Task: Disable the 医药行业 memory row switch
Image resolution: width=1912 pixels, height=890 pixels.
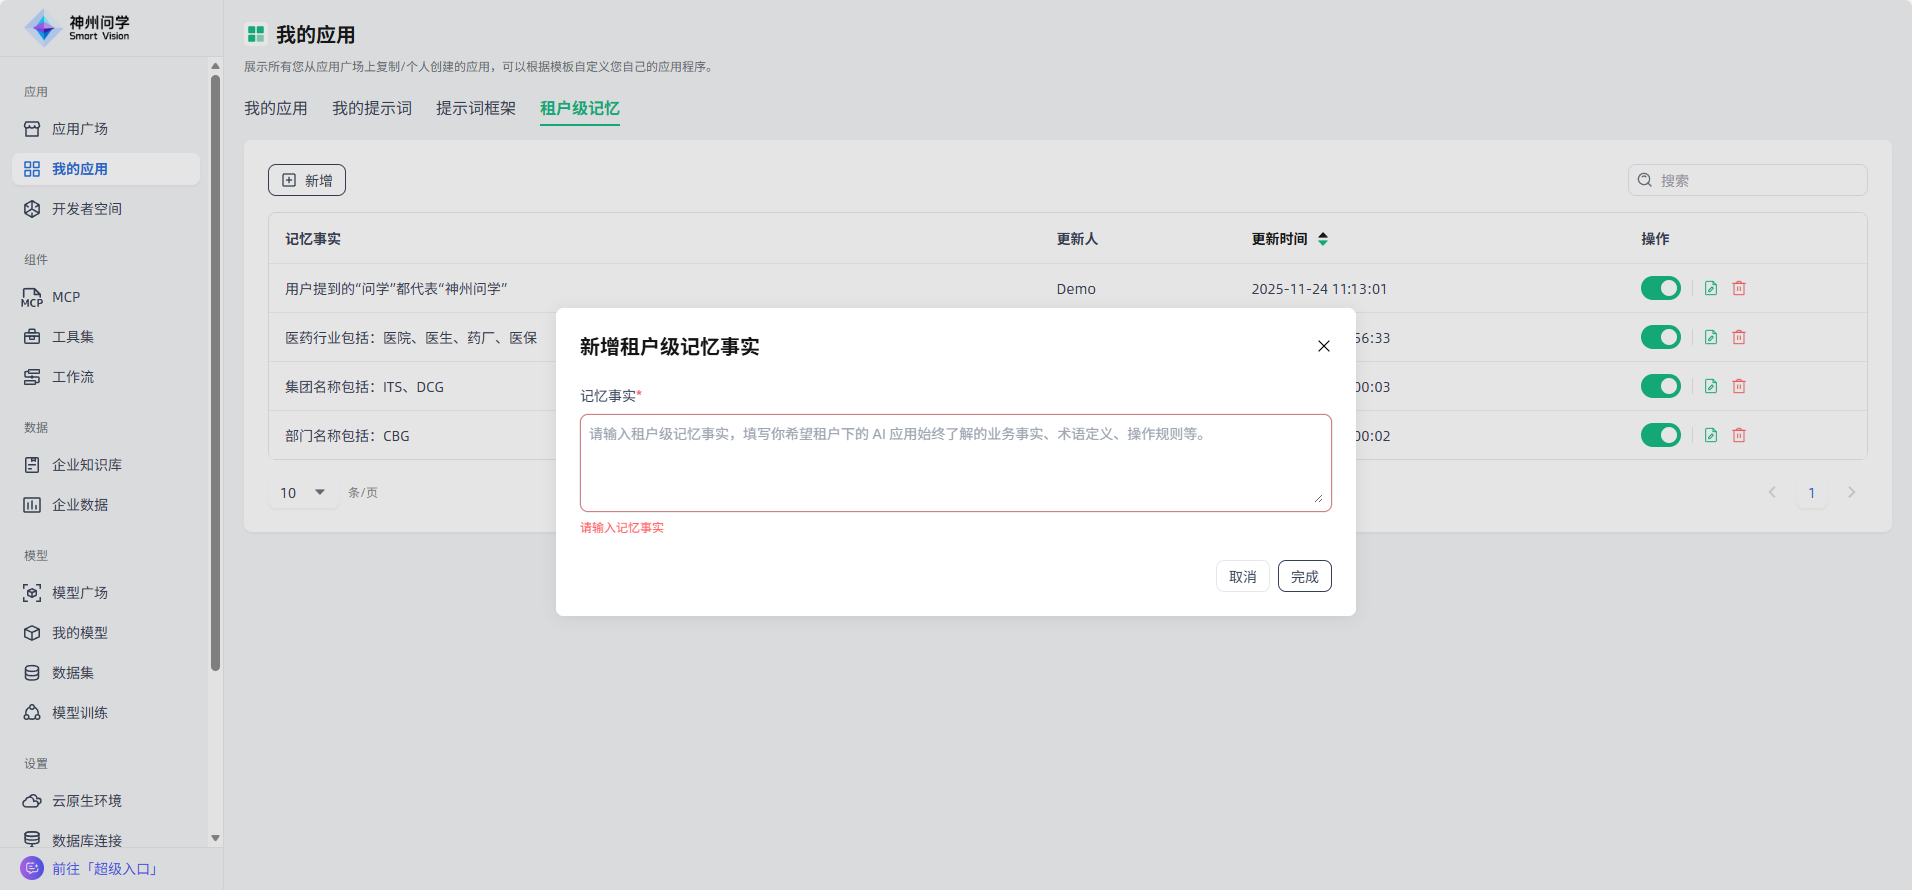Action: click(x=1660, y=337)
